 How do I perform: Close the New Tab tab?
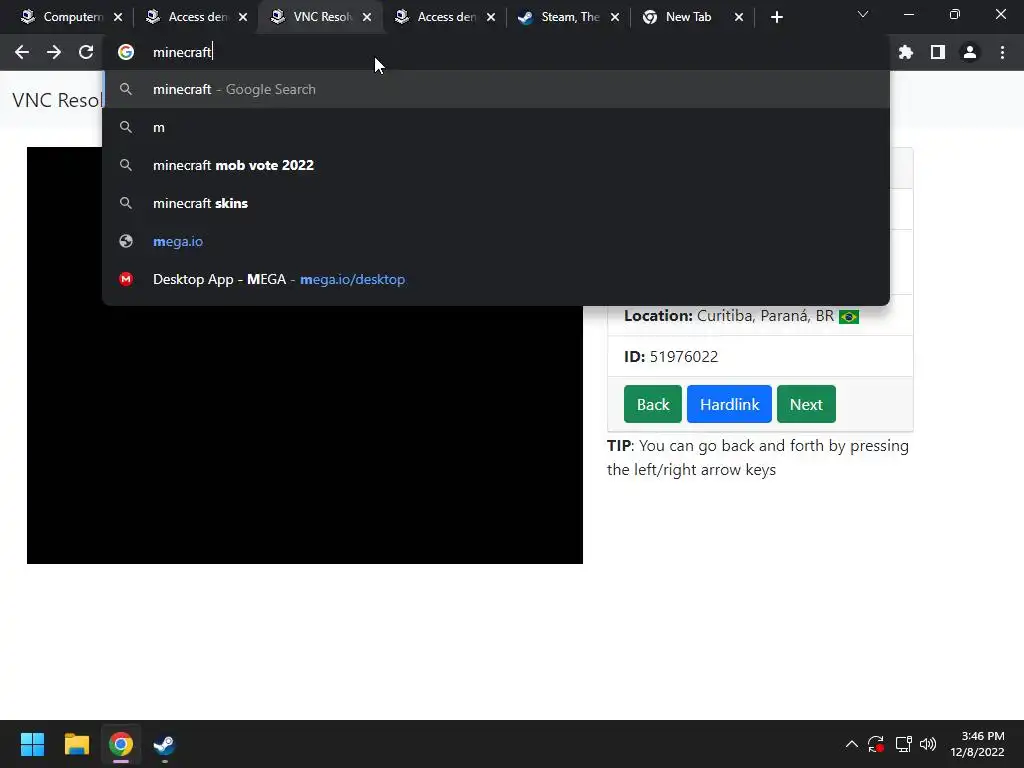(x=739, y=18)
